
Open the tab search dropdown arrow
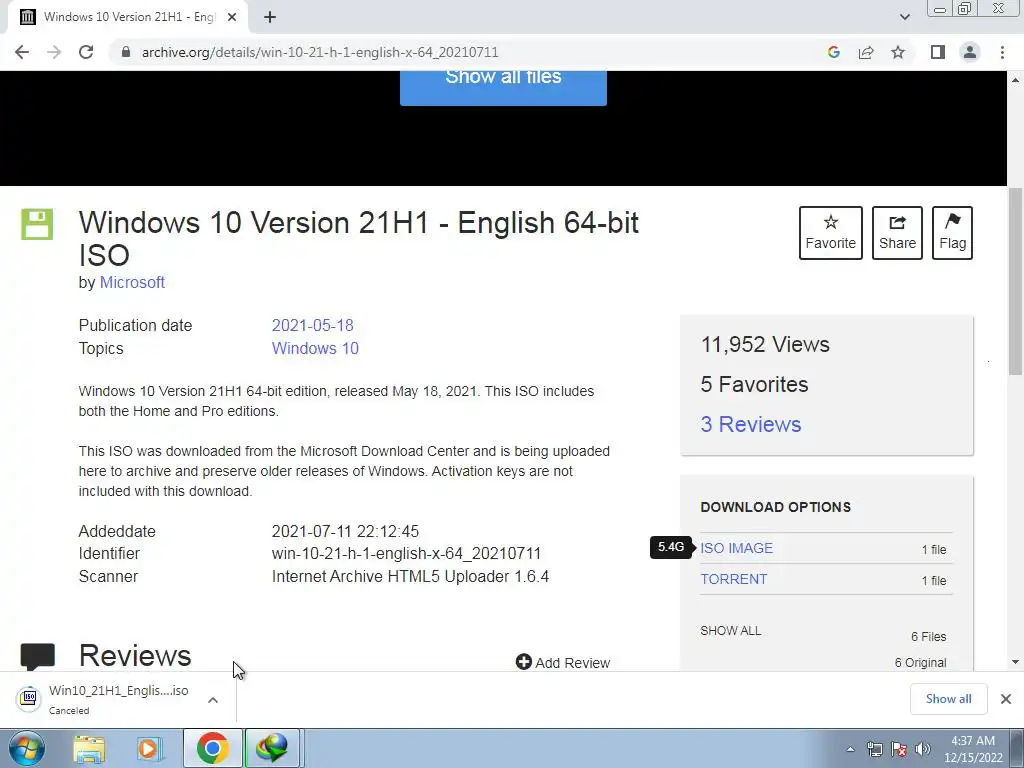tap(904, 17)
